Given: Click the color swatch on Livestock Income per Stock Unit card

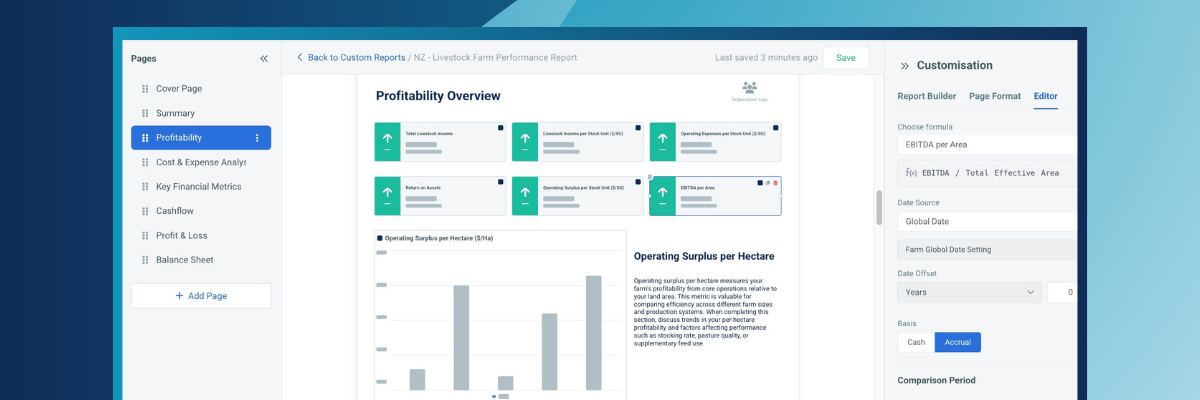Looking at the screenshot, I should (x=638, y=128).
